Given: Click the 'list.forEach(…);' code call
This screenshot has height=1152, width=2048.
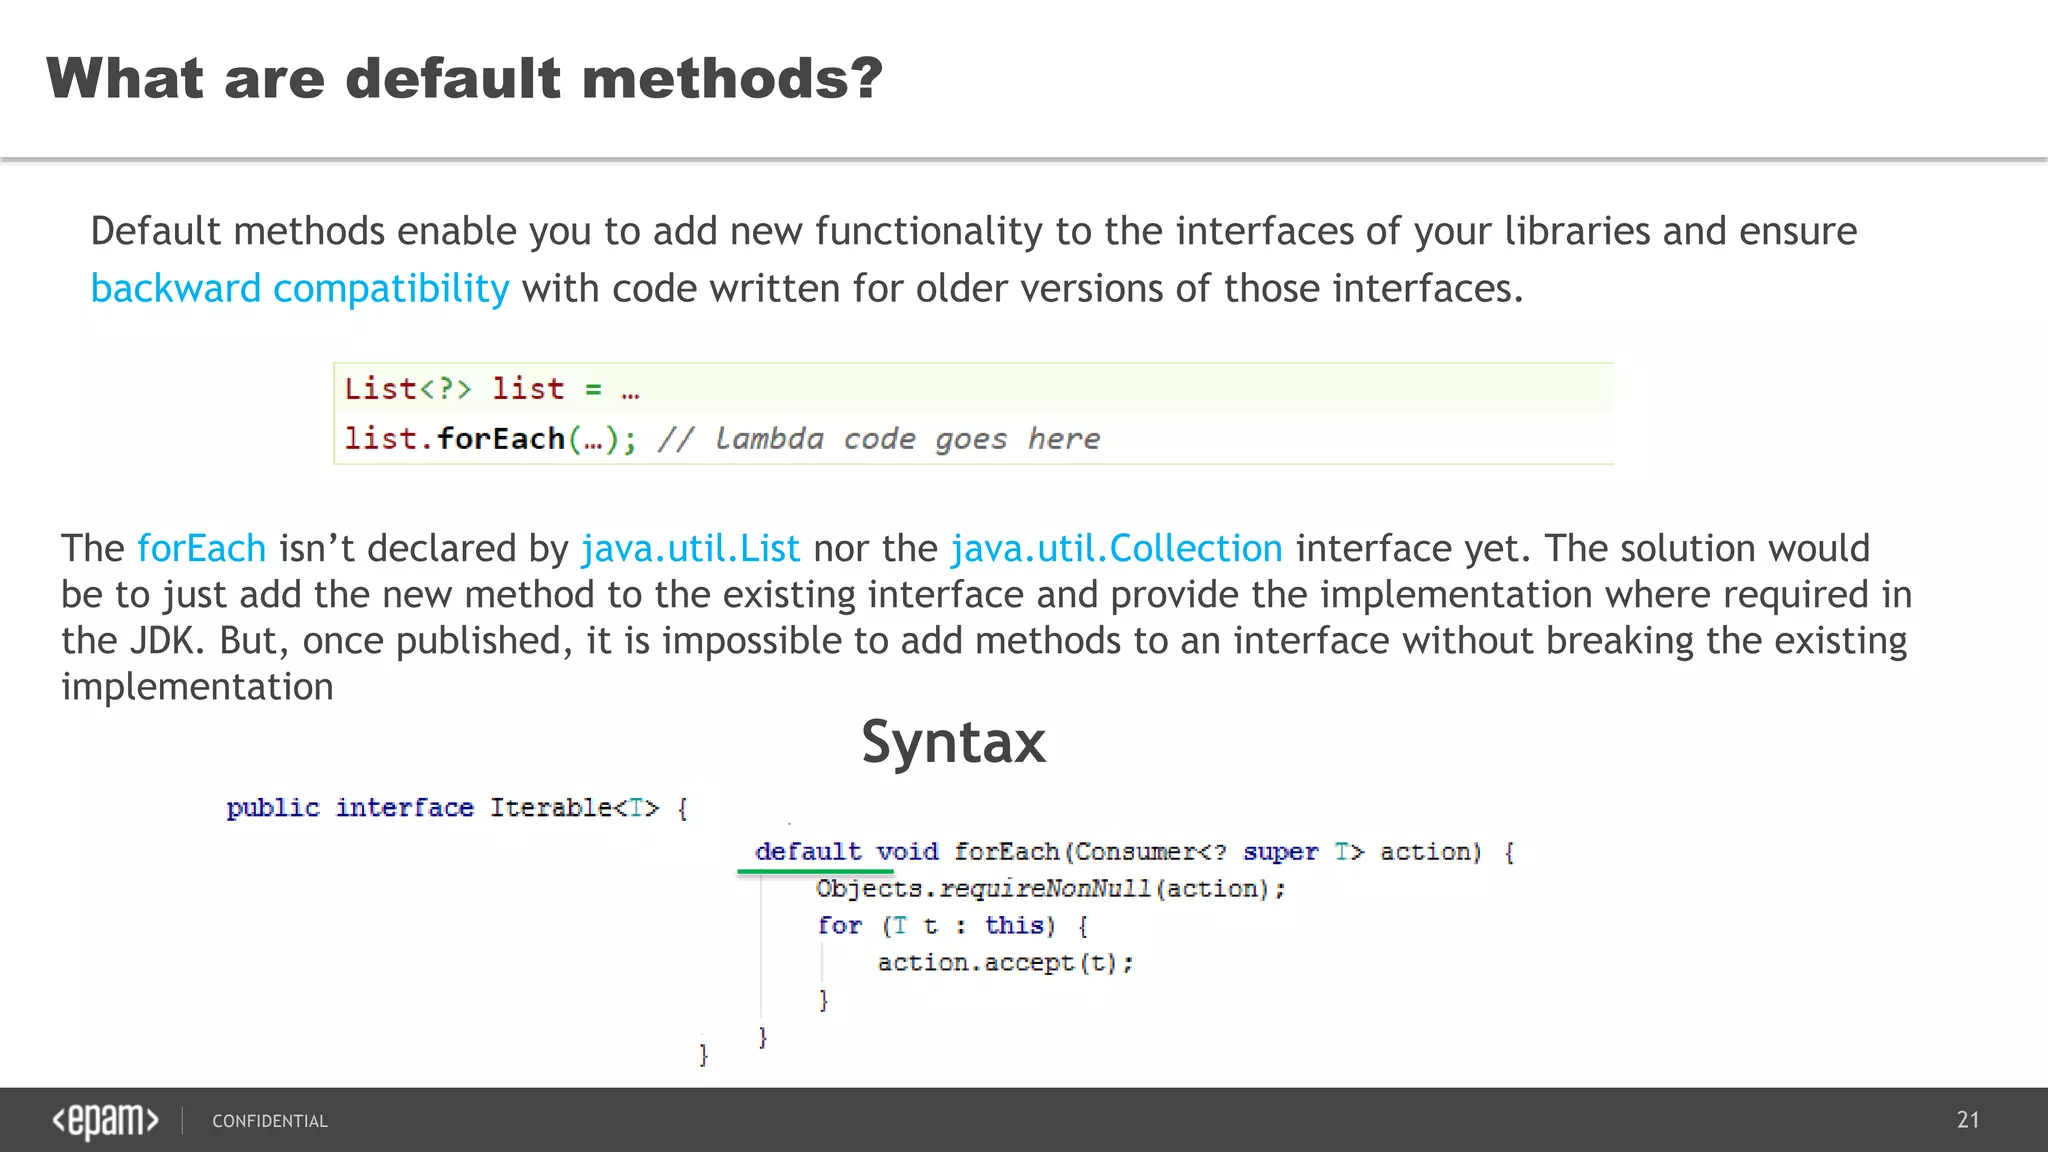Looking at the screenshot, I should coord(489,438).
